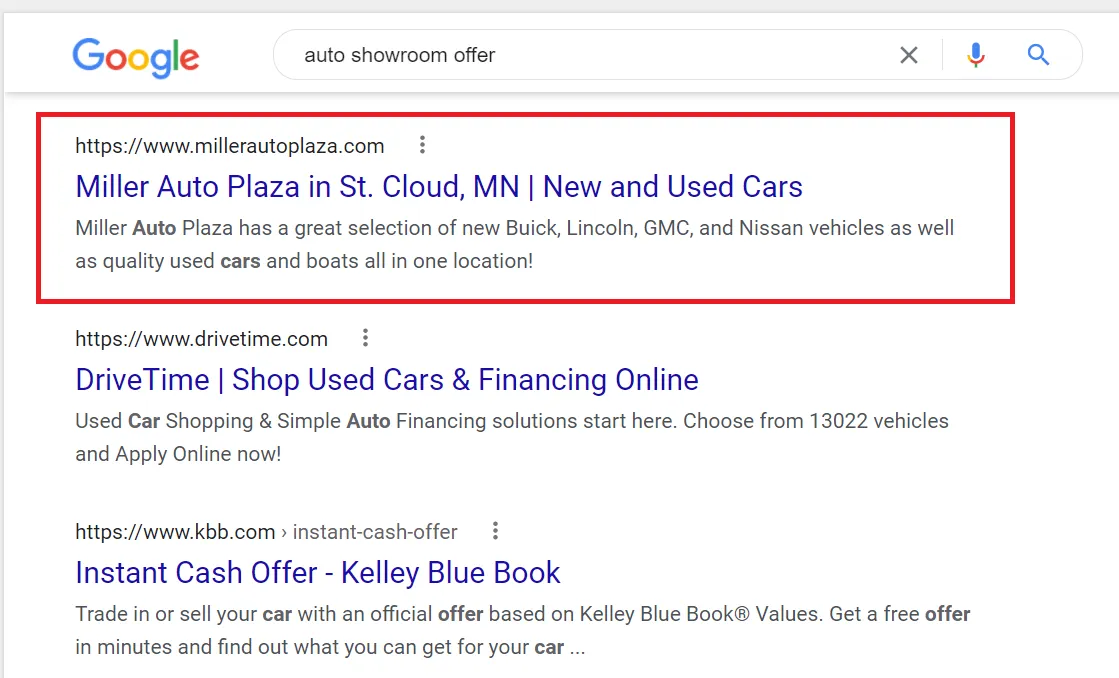Click the https://www.drivetime.com URL
This screenshot has width=1119, height=678.
(x=202, y=339)
